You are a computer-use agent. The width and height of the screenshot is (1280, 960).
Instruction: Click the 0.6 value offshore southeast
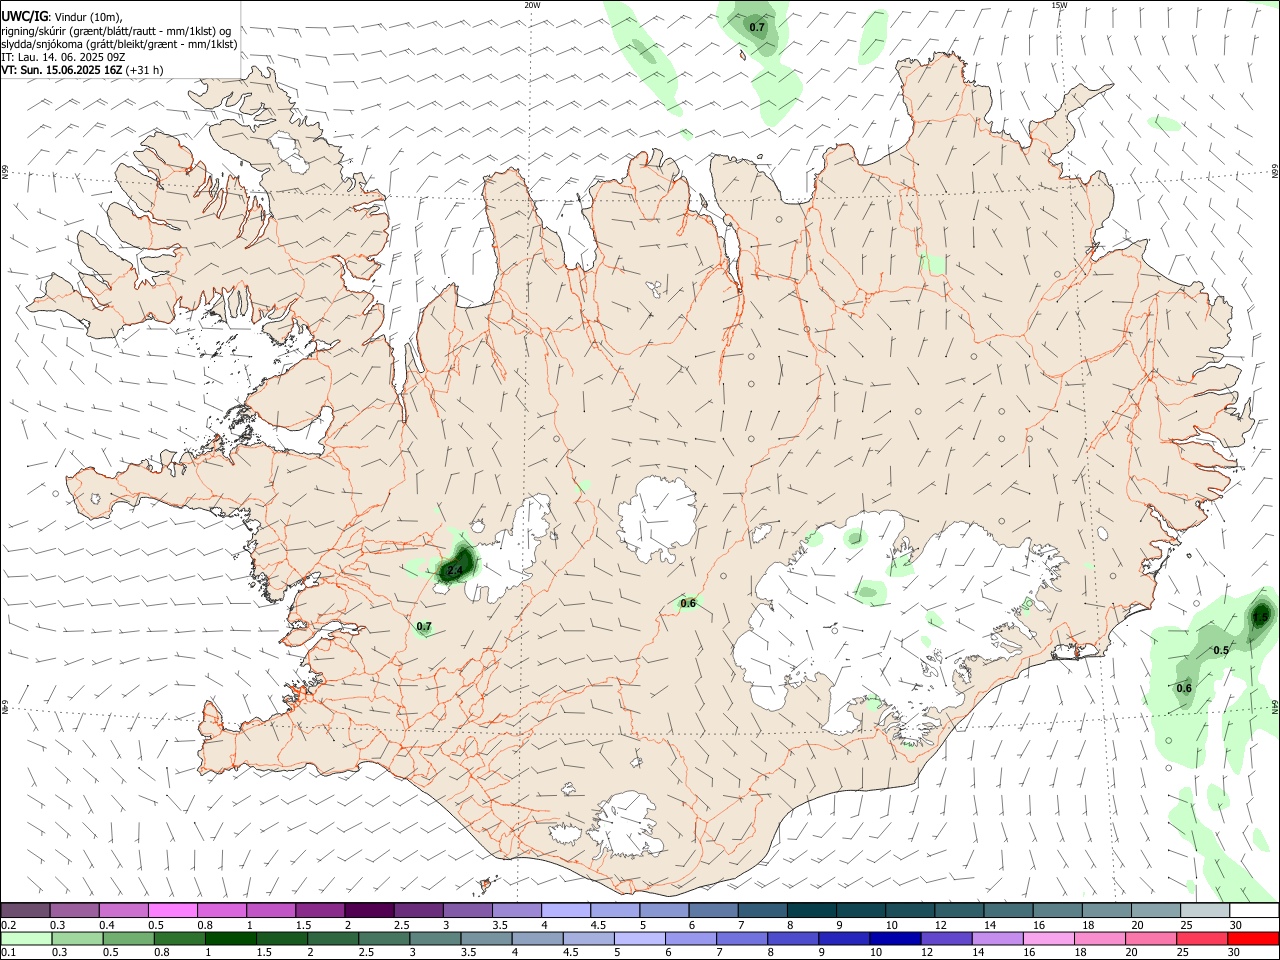(x=1184, y=688)
